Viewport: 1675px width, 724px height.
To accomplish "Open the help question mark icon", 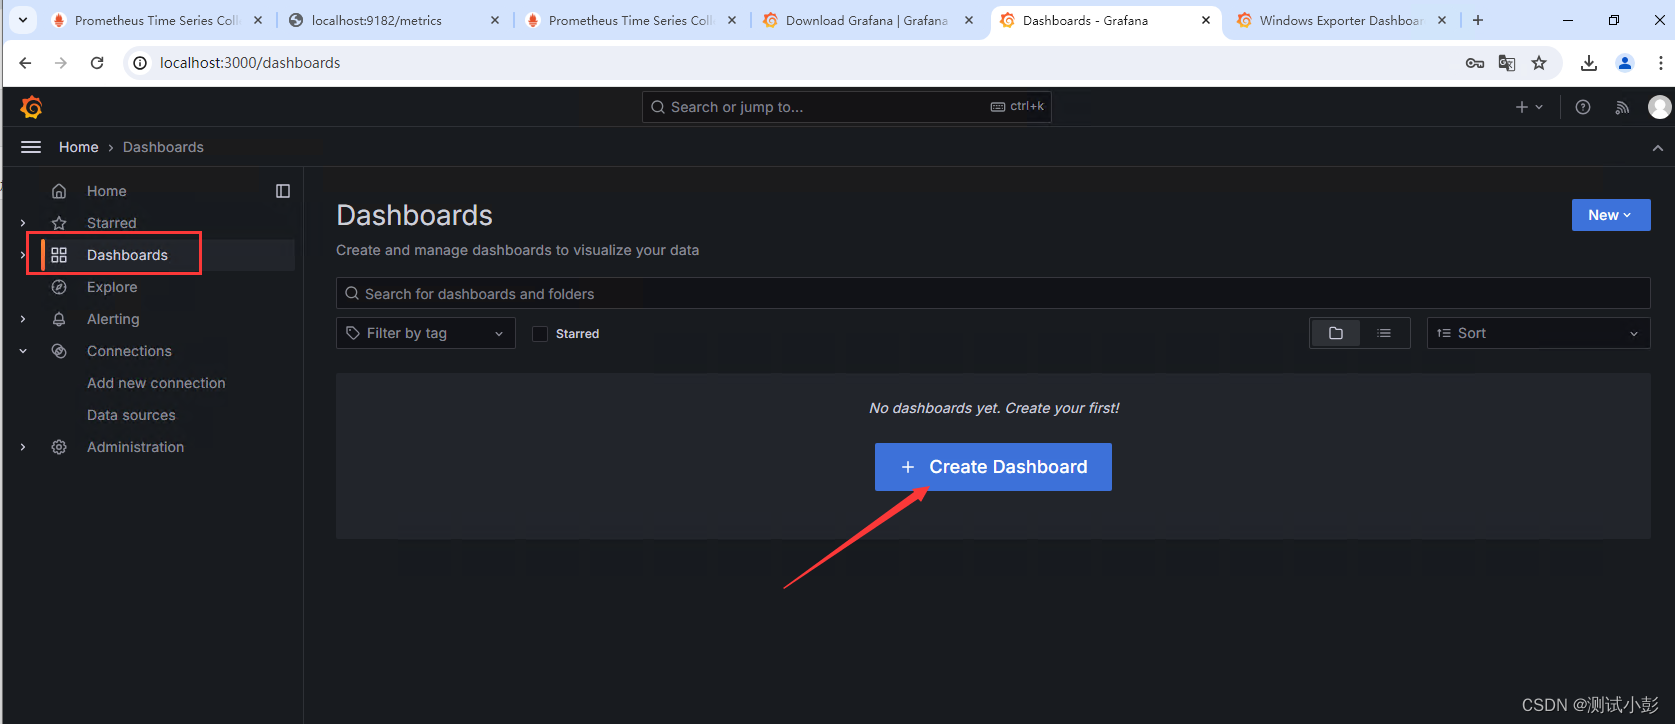I will [x=1583, y=107].
